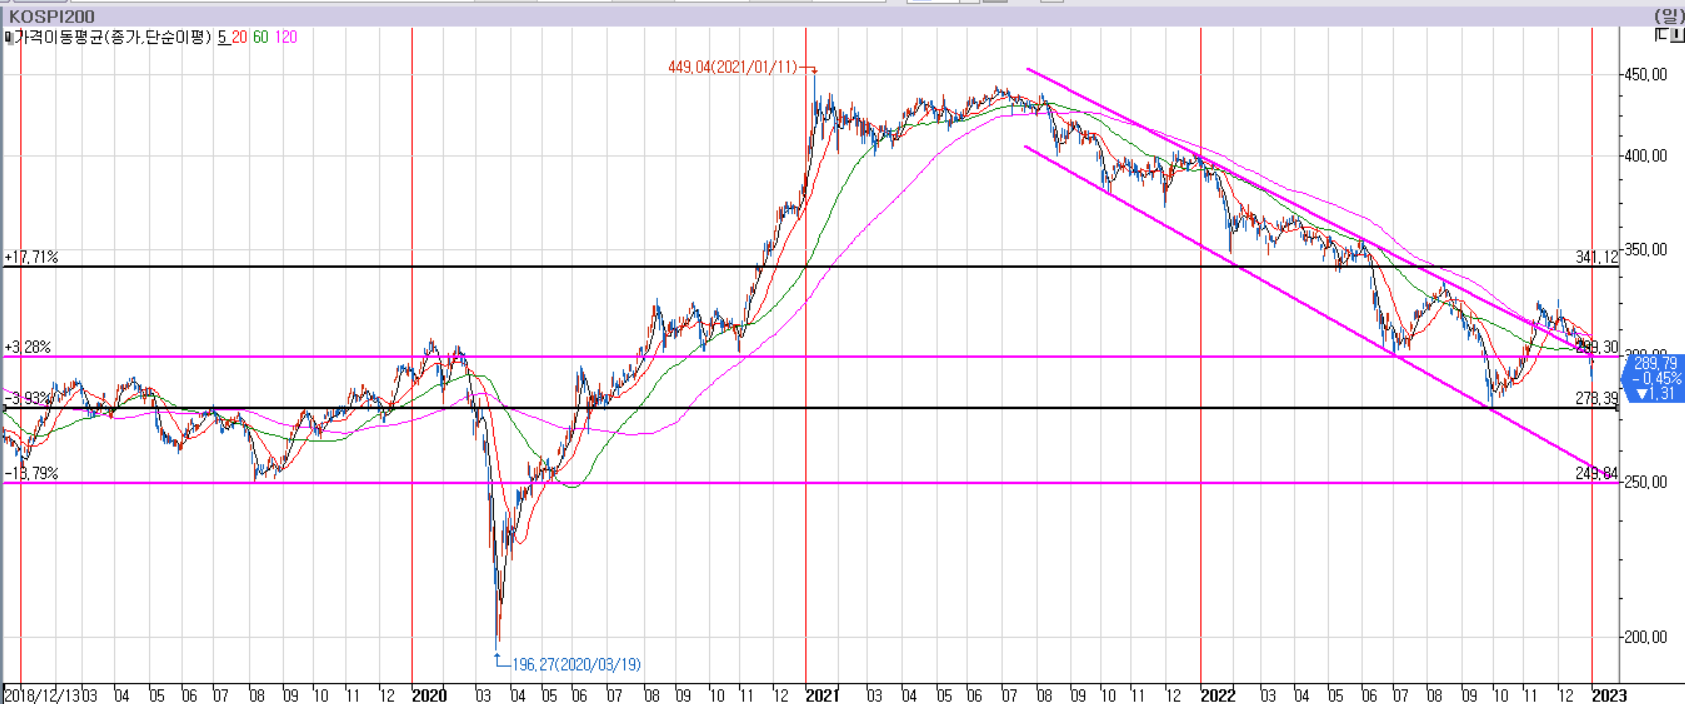This screenshot has width=1685, height=704.
Task: Select the +17,71% horizontal line label
Action: [x=31, y=257]
